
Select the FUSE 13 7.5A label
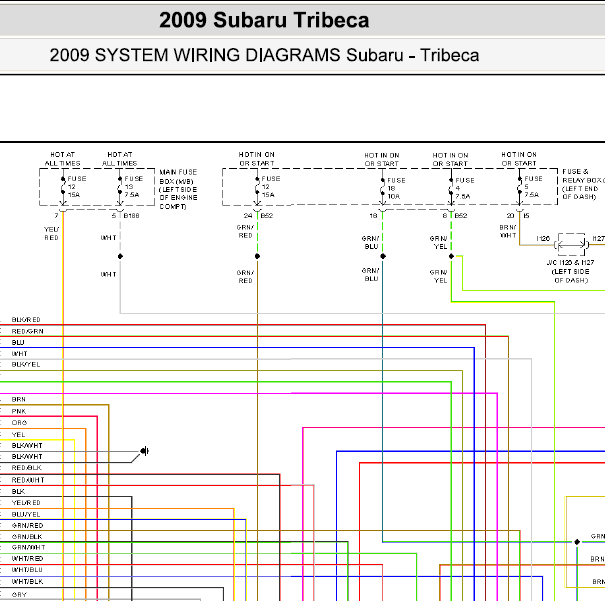coord(134,187)
